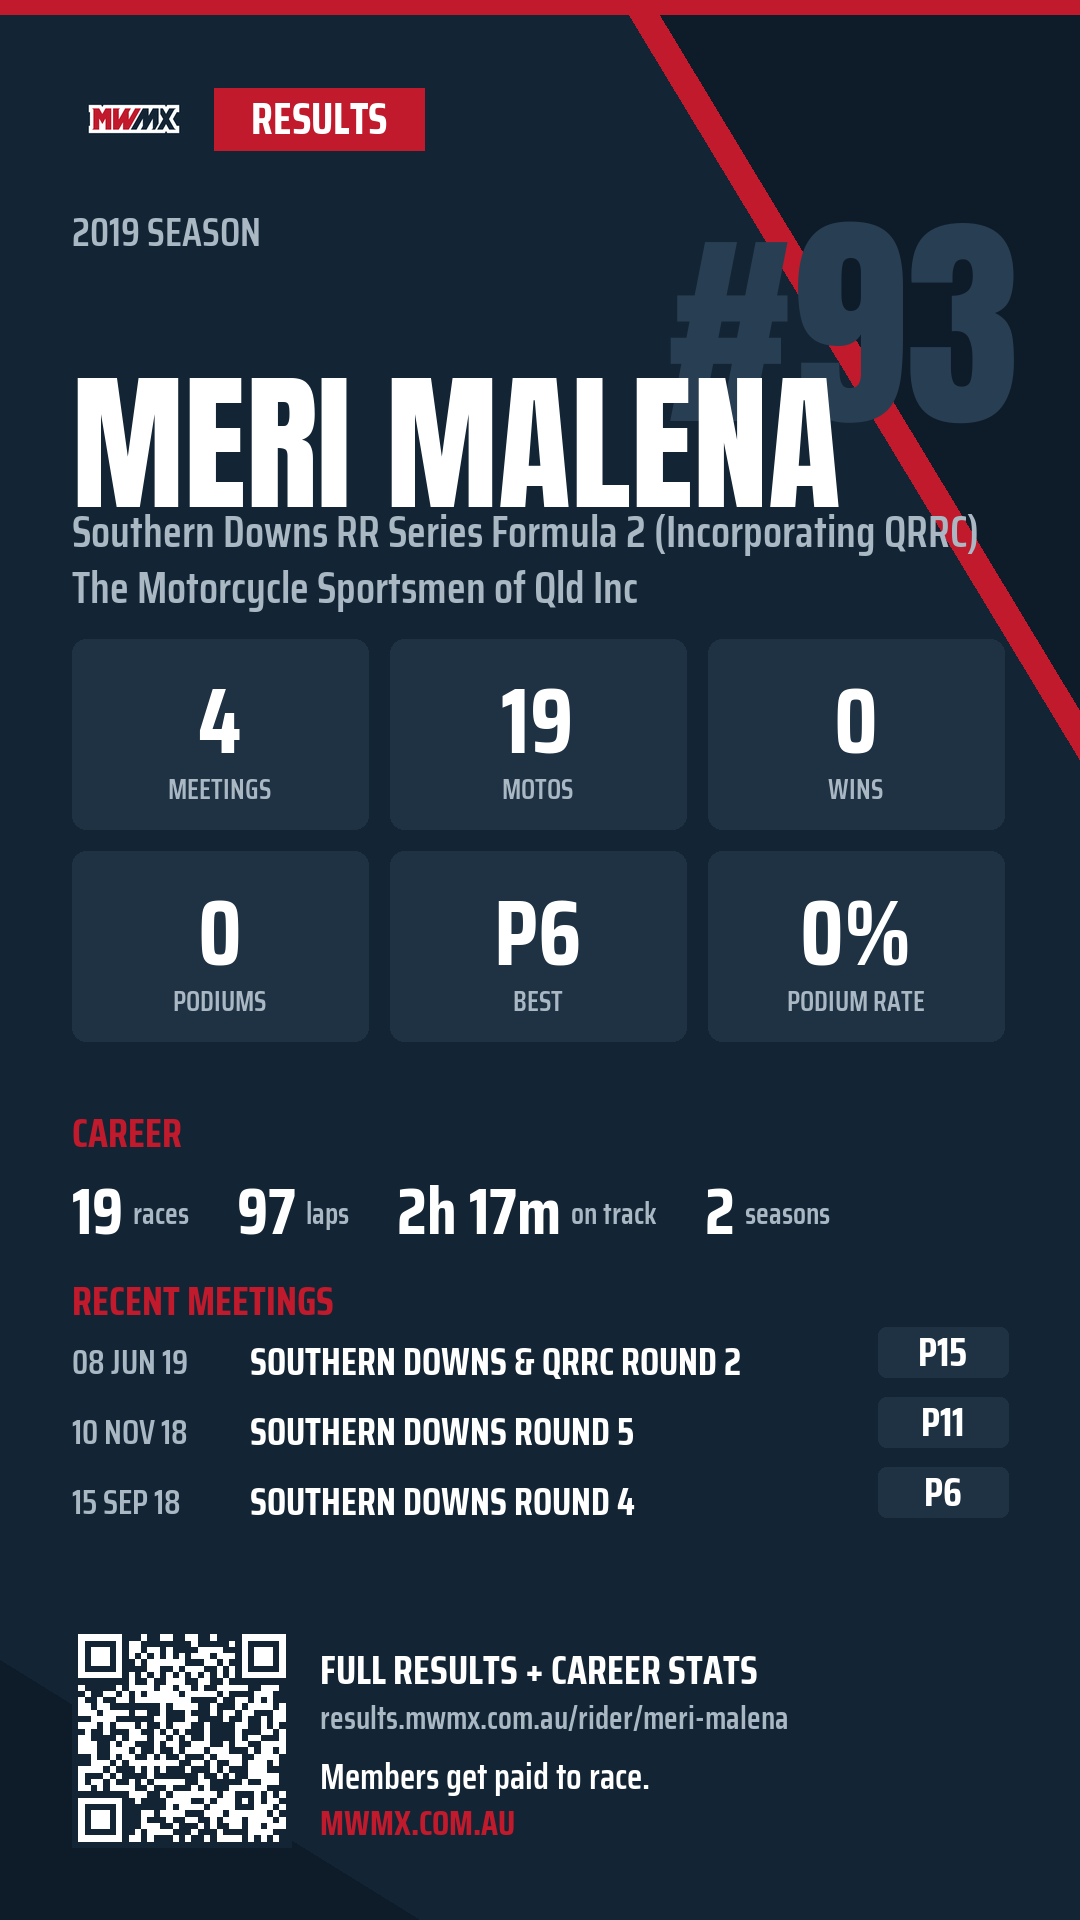Click the MWMX logo
The image size is (1080, 1920).
(134, 120)
